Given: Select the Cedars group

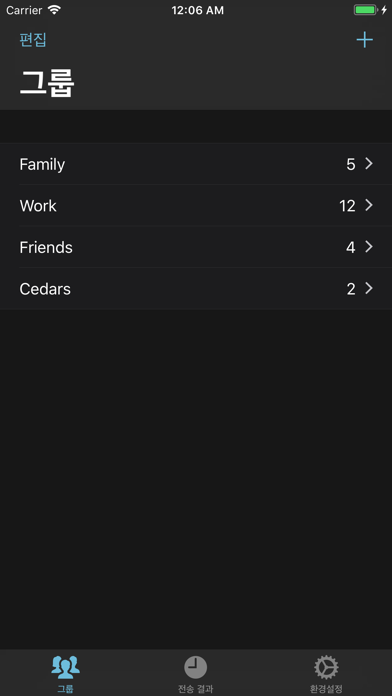Looking at the screenshot, I should [x=196, y=289].
